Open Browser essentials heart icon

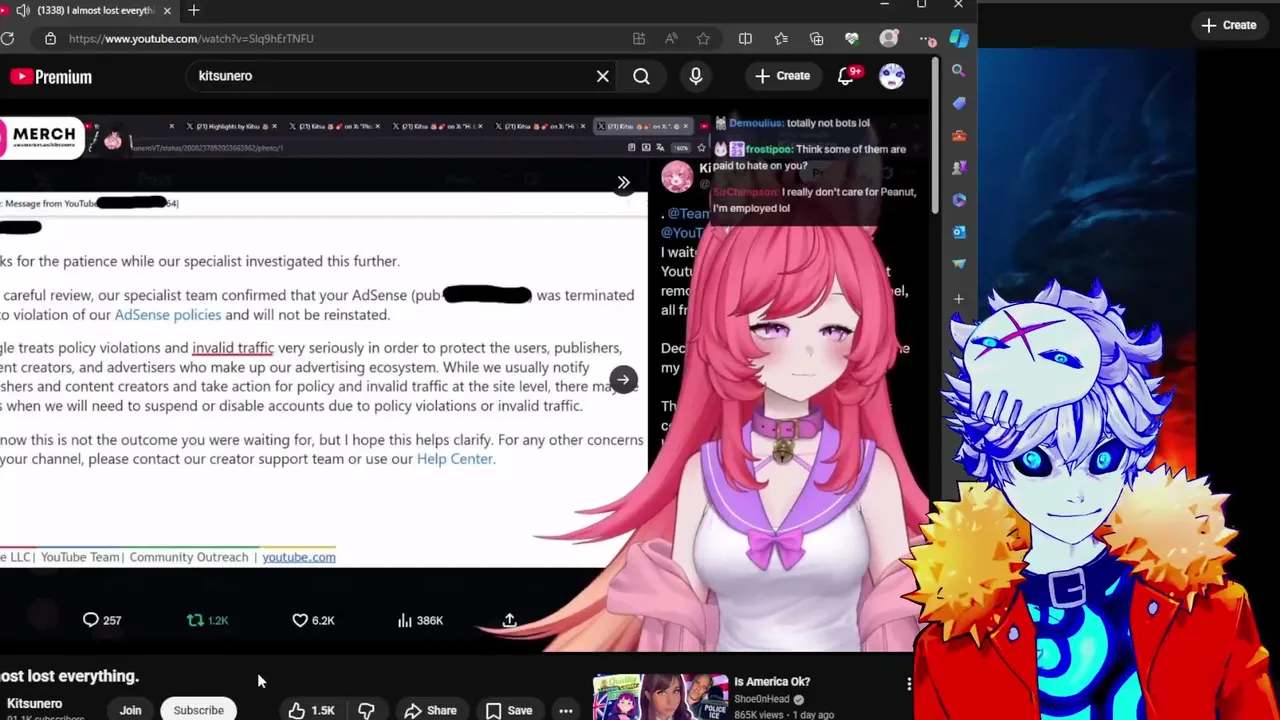click(852, 39)
